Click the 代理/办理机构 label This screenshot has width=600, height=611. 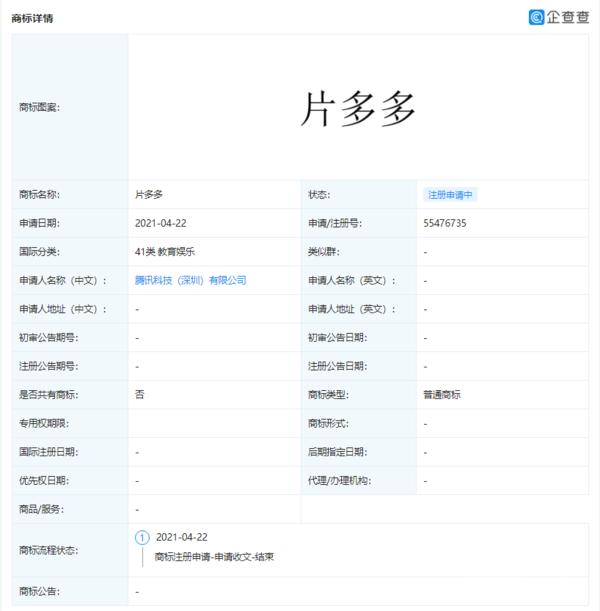(339, 480)
